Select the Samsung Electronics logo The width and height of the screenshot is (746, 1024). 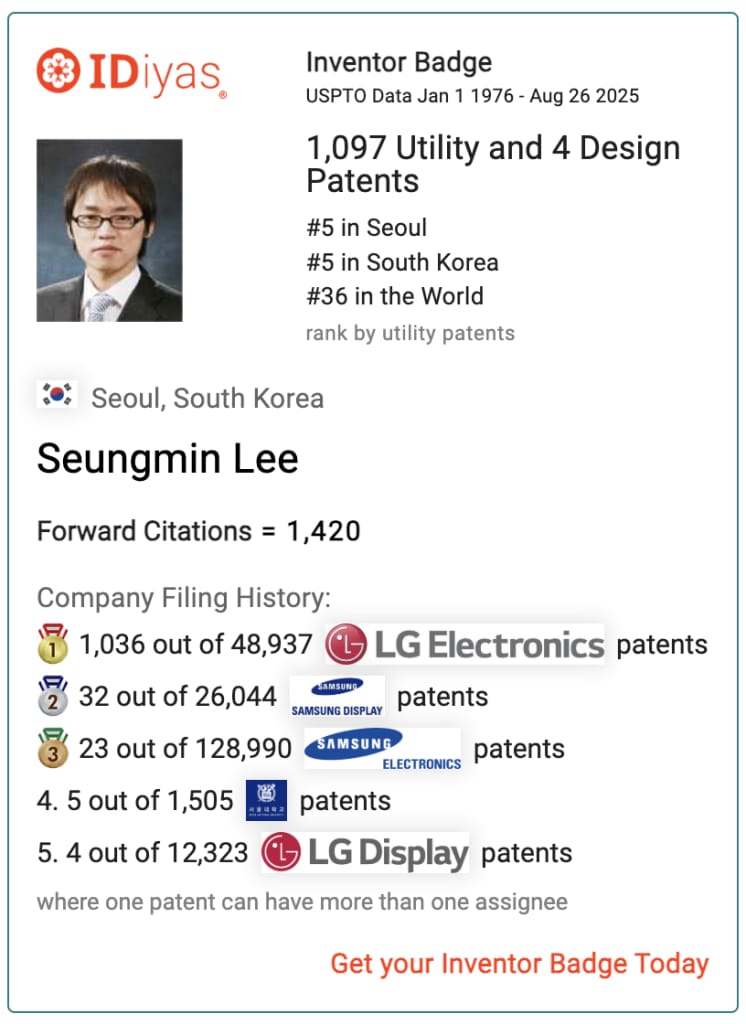(383, 748)
